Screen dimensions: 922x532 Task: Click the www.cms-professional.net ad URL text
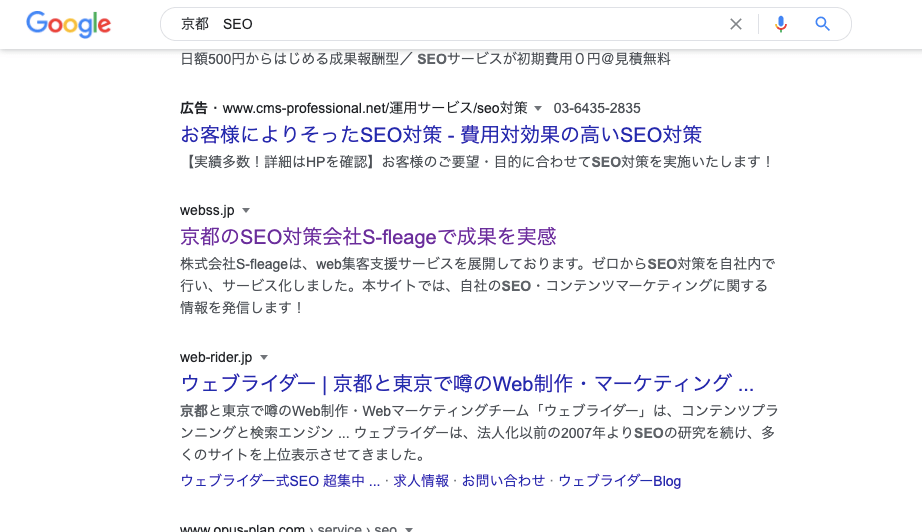375,108
